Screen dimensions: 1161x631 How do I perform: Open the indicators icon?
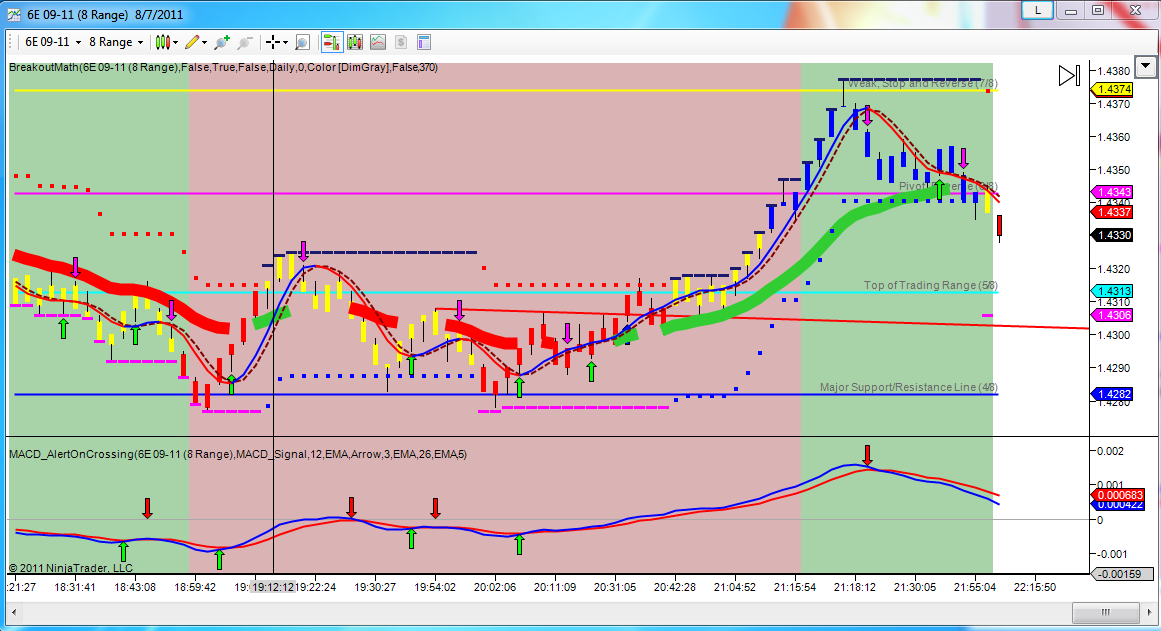378,42
